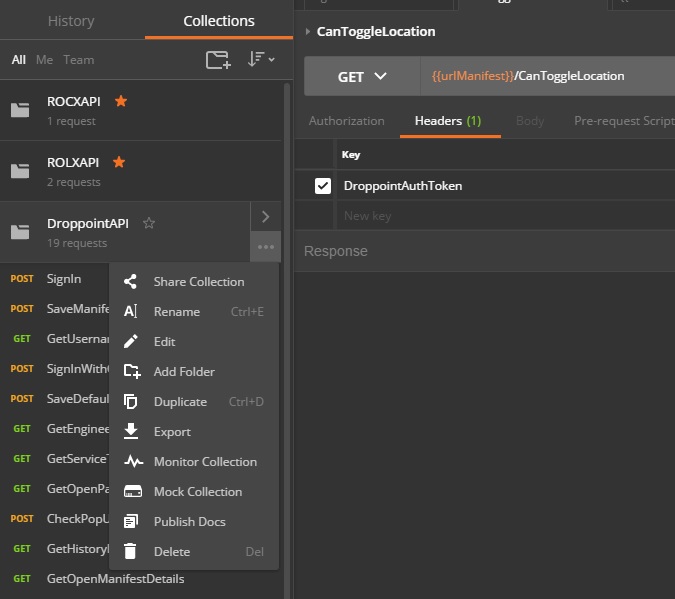Open the POST SignIn request
Screen dimensions: 675x599
[55, 279]
